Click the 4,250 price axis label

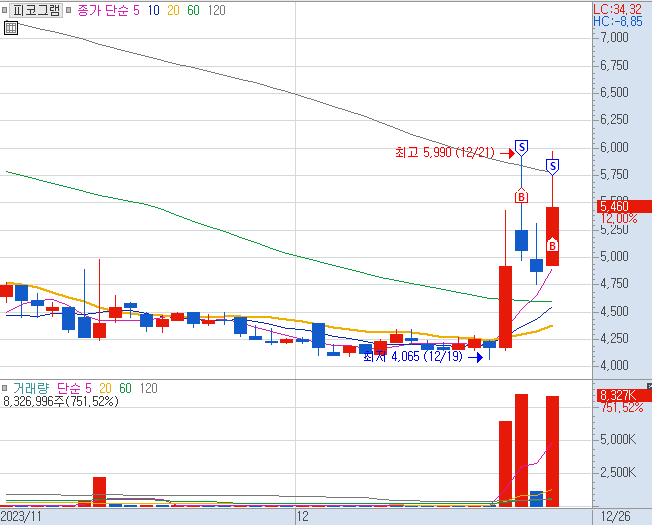pos(614,338)
